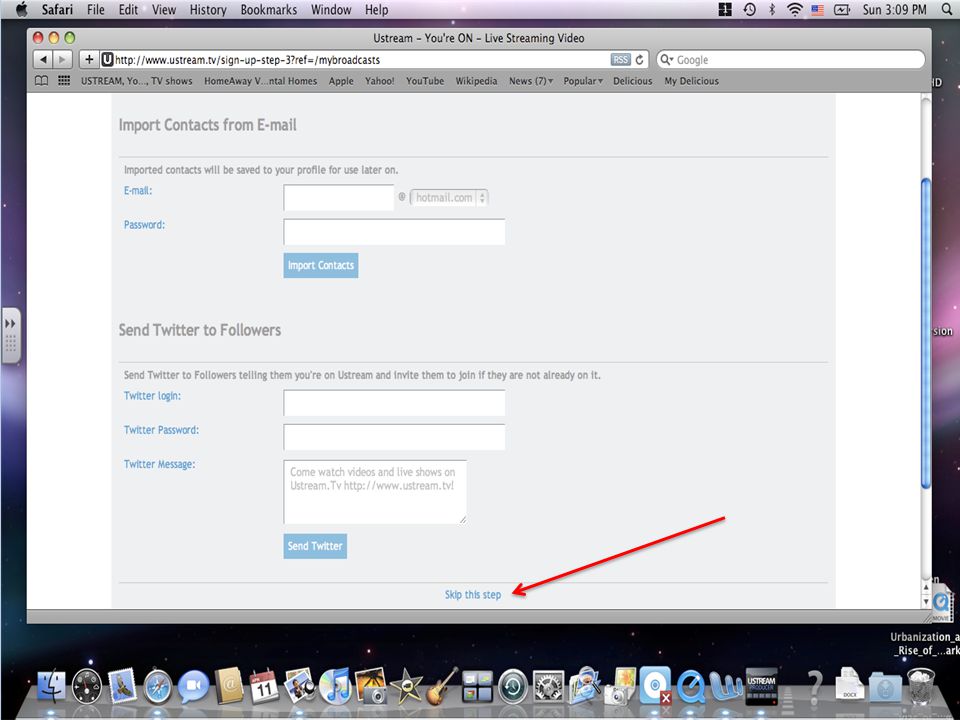Focus the Twitter login field
960x720 pixels.
tap(394, 403)
